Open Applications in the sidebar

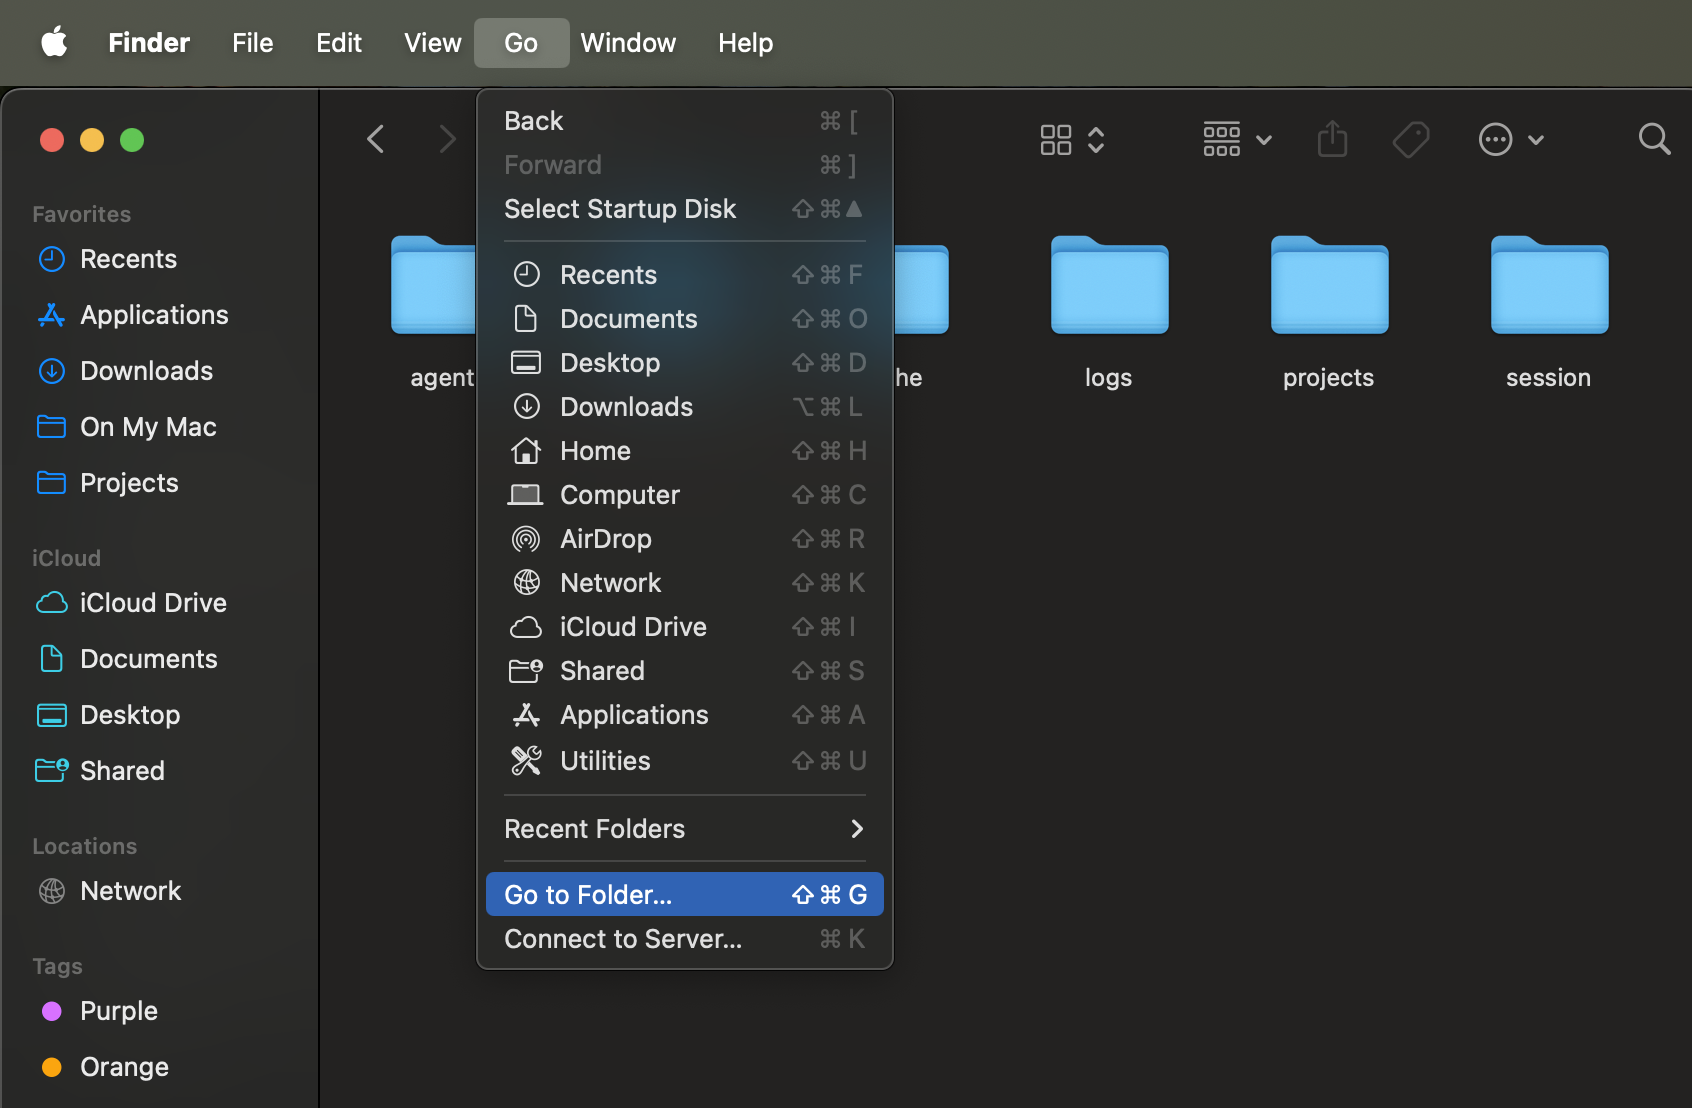(154, 315)
